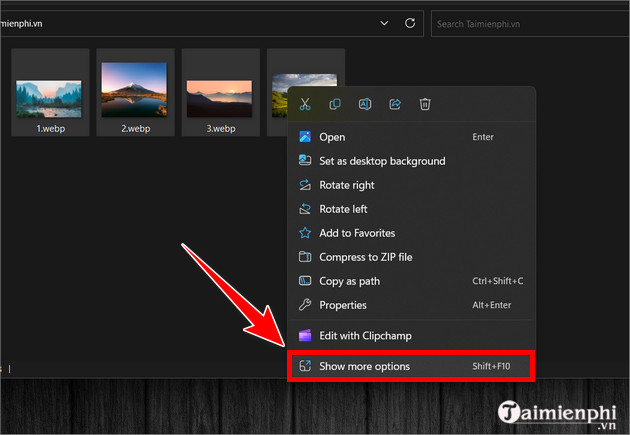
Task: Click the fourth image thumbnail behind the menu
Action: coord(280,96)
